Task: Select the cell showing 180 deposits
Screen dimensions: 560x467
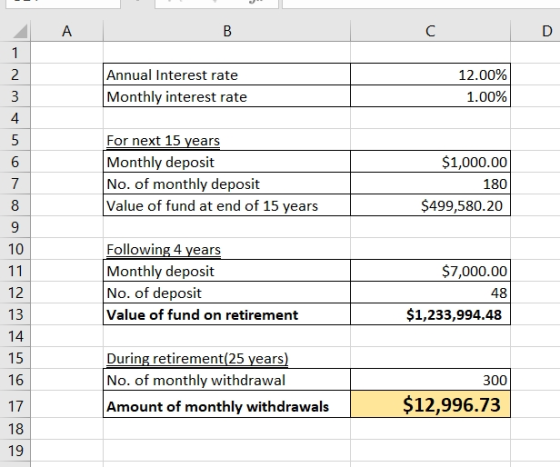Action: point(430,184)
